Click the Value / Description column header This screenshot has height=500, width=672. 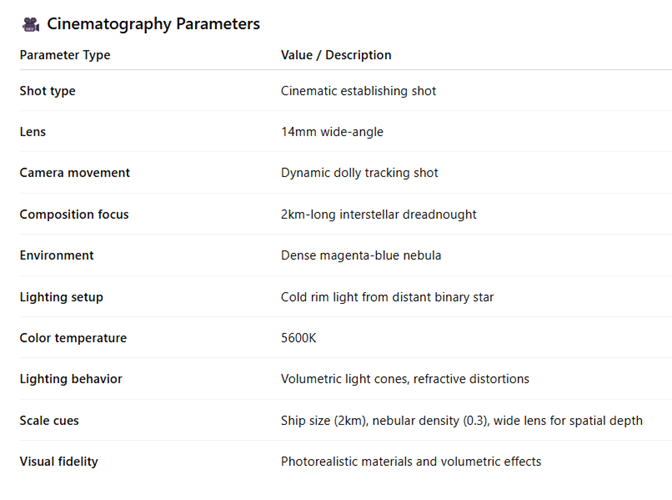click(336, 55)
